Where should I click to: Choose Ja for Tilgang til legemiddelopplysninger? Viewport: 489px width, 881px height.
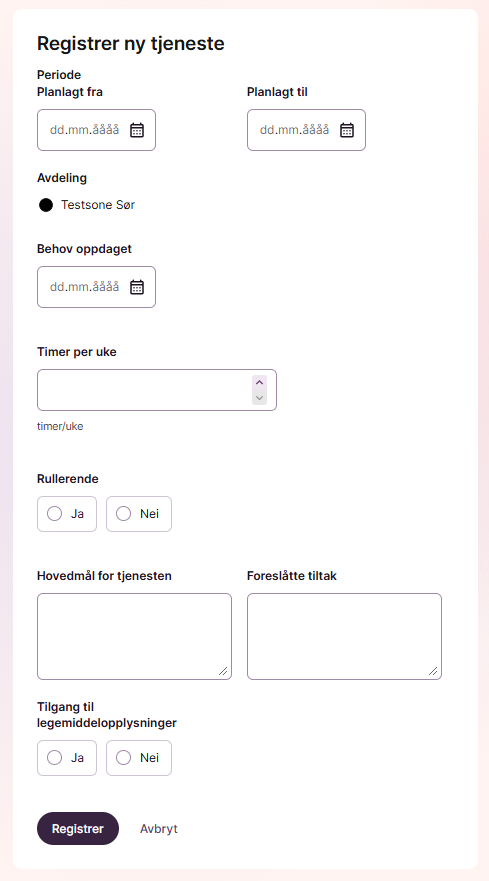tap(67, 758)
